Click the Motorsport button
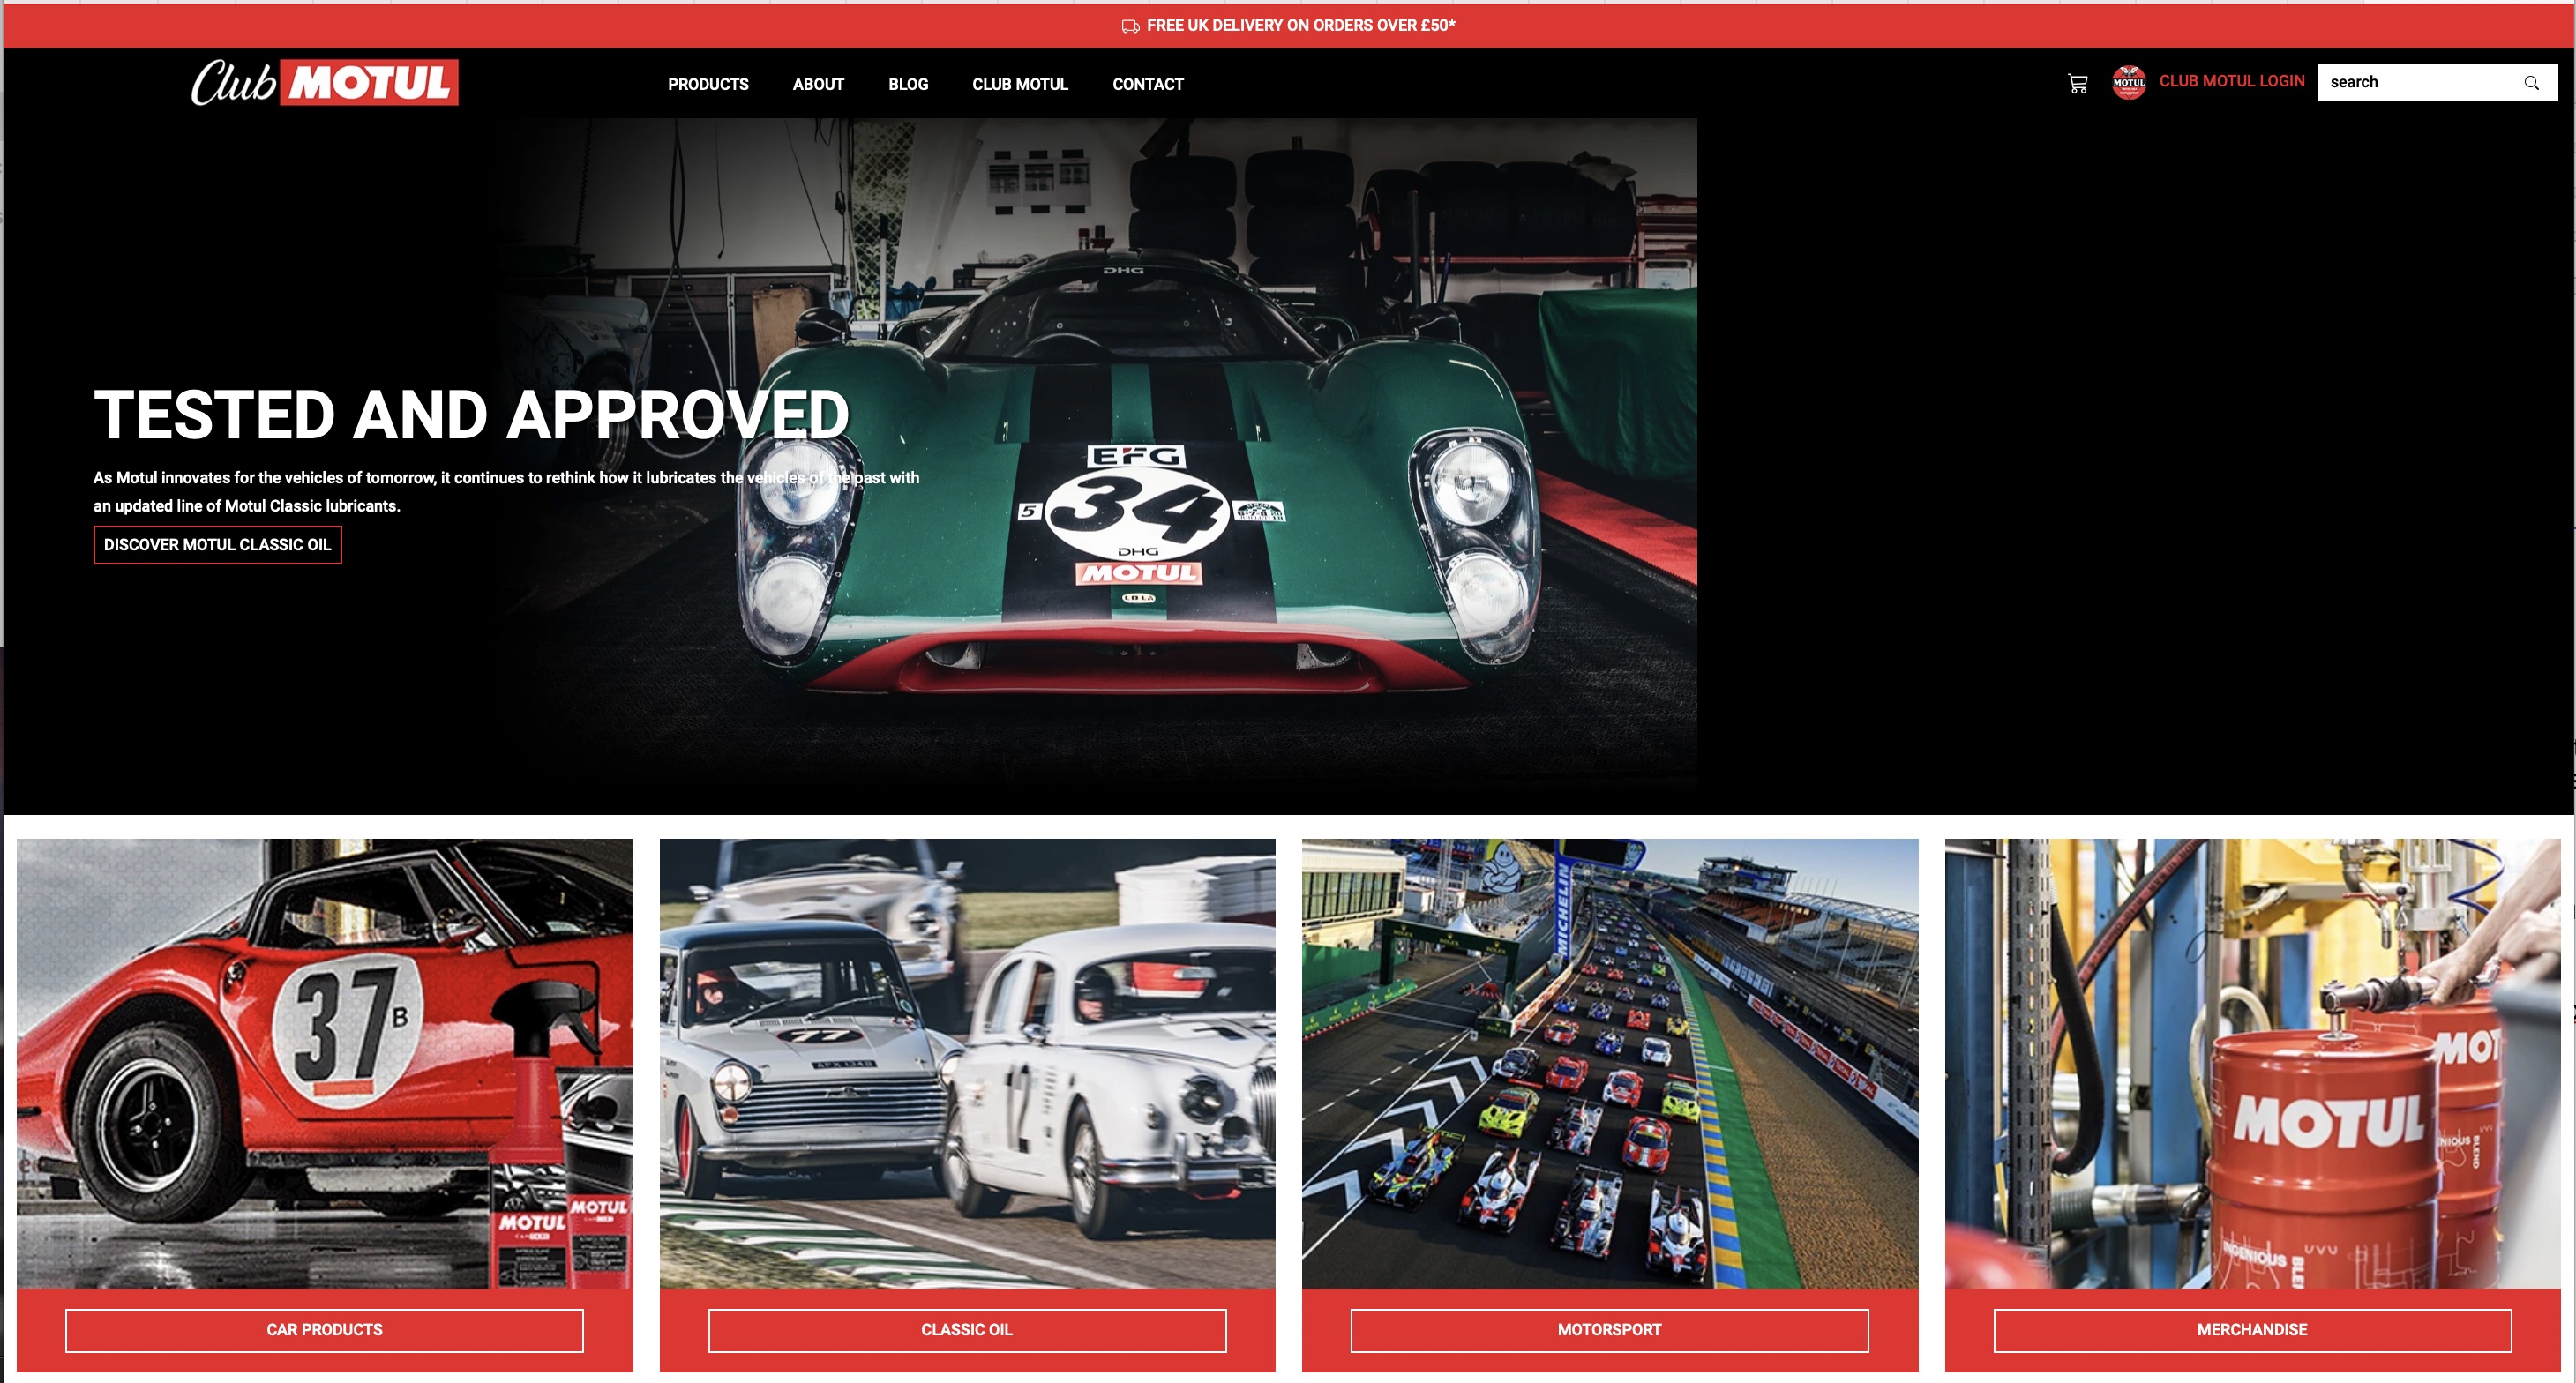This screenshot has width=2576, height=1383. click(1609, 1330)
